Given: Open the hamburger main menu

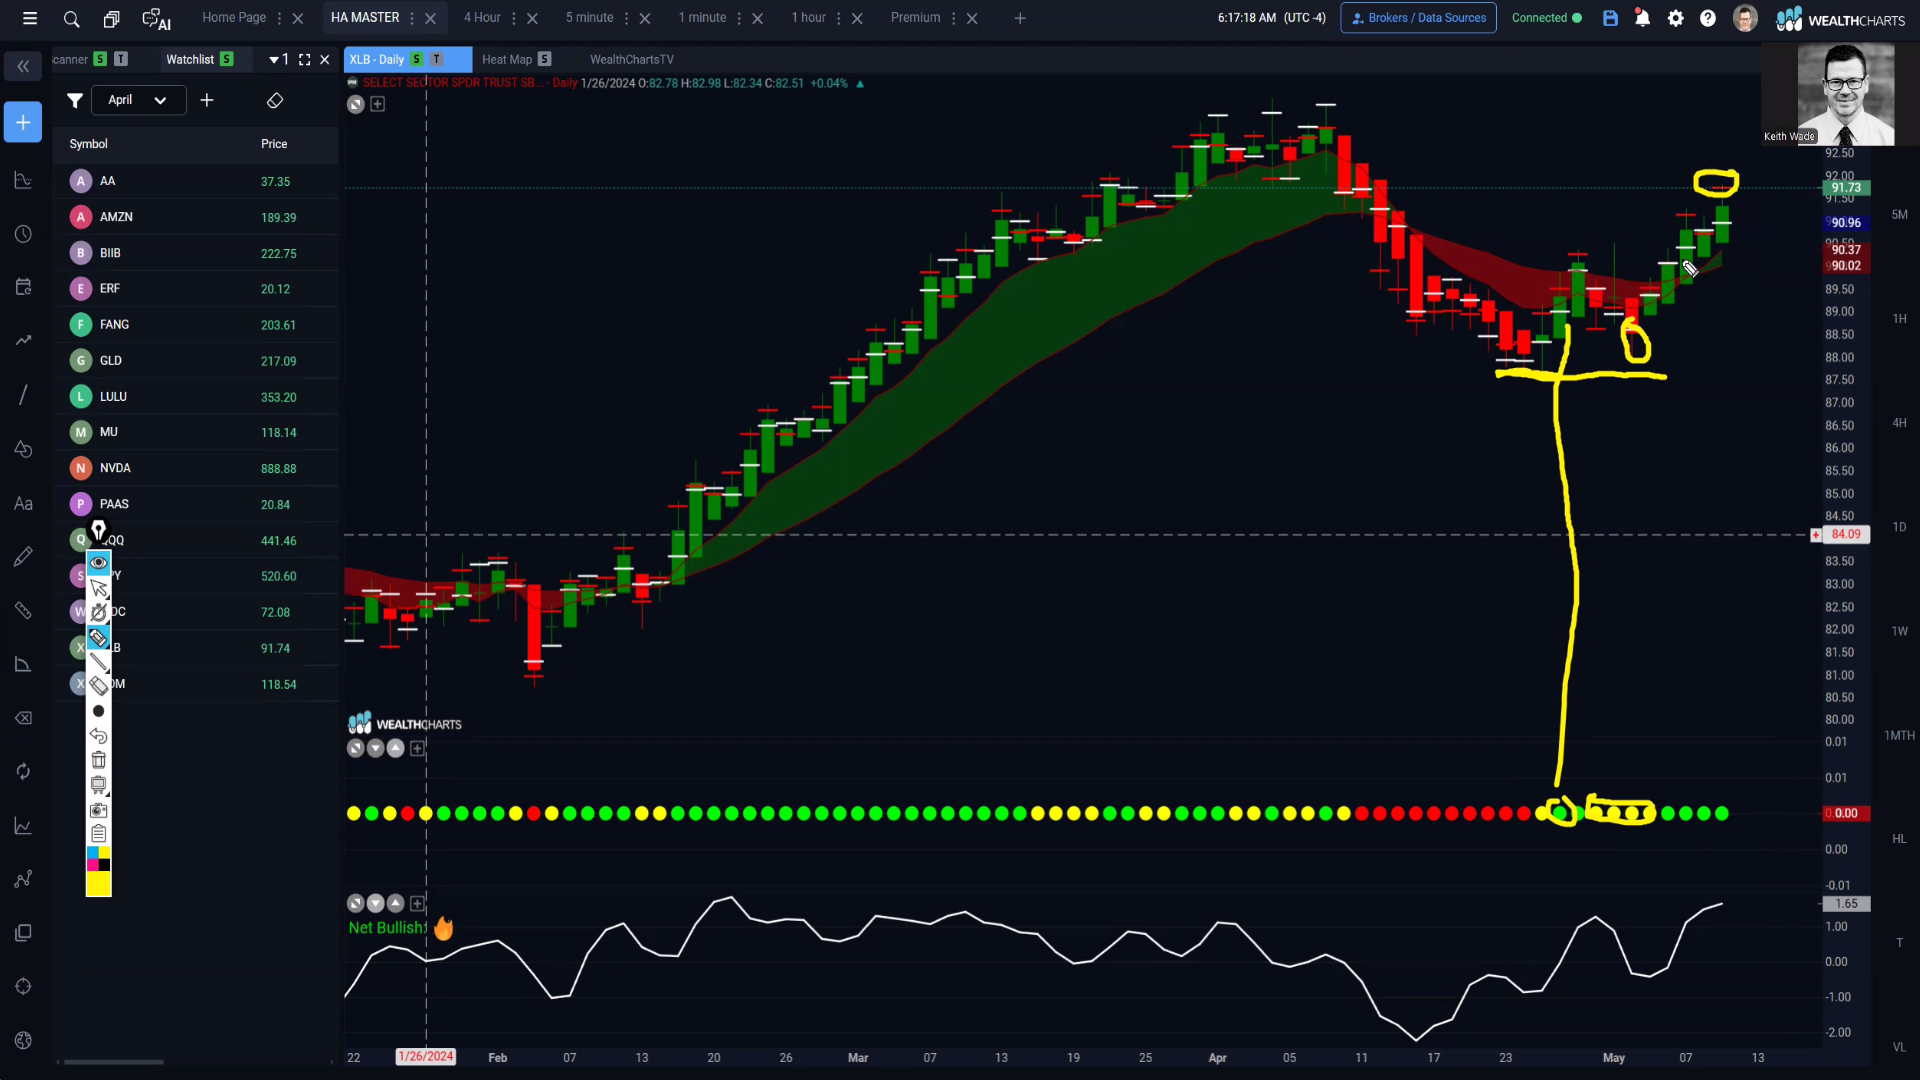Looking at the screenshot, I should [30, 18].
